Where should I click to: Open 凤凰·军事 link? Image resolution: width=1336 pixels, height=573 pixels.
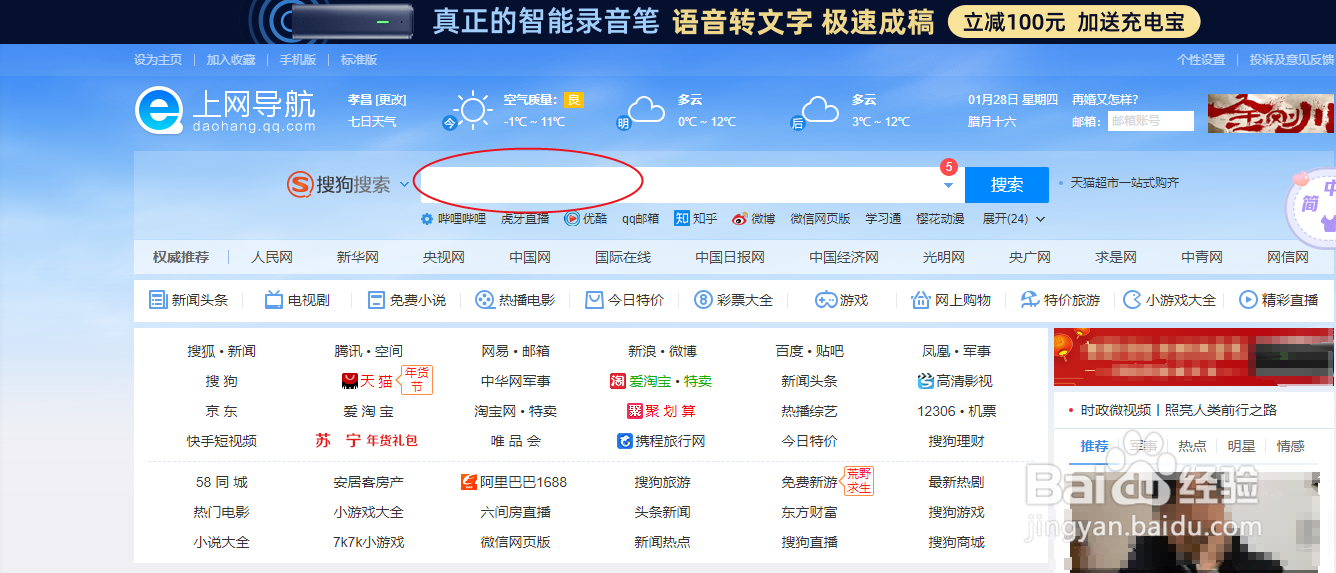pos(956,351)
